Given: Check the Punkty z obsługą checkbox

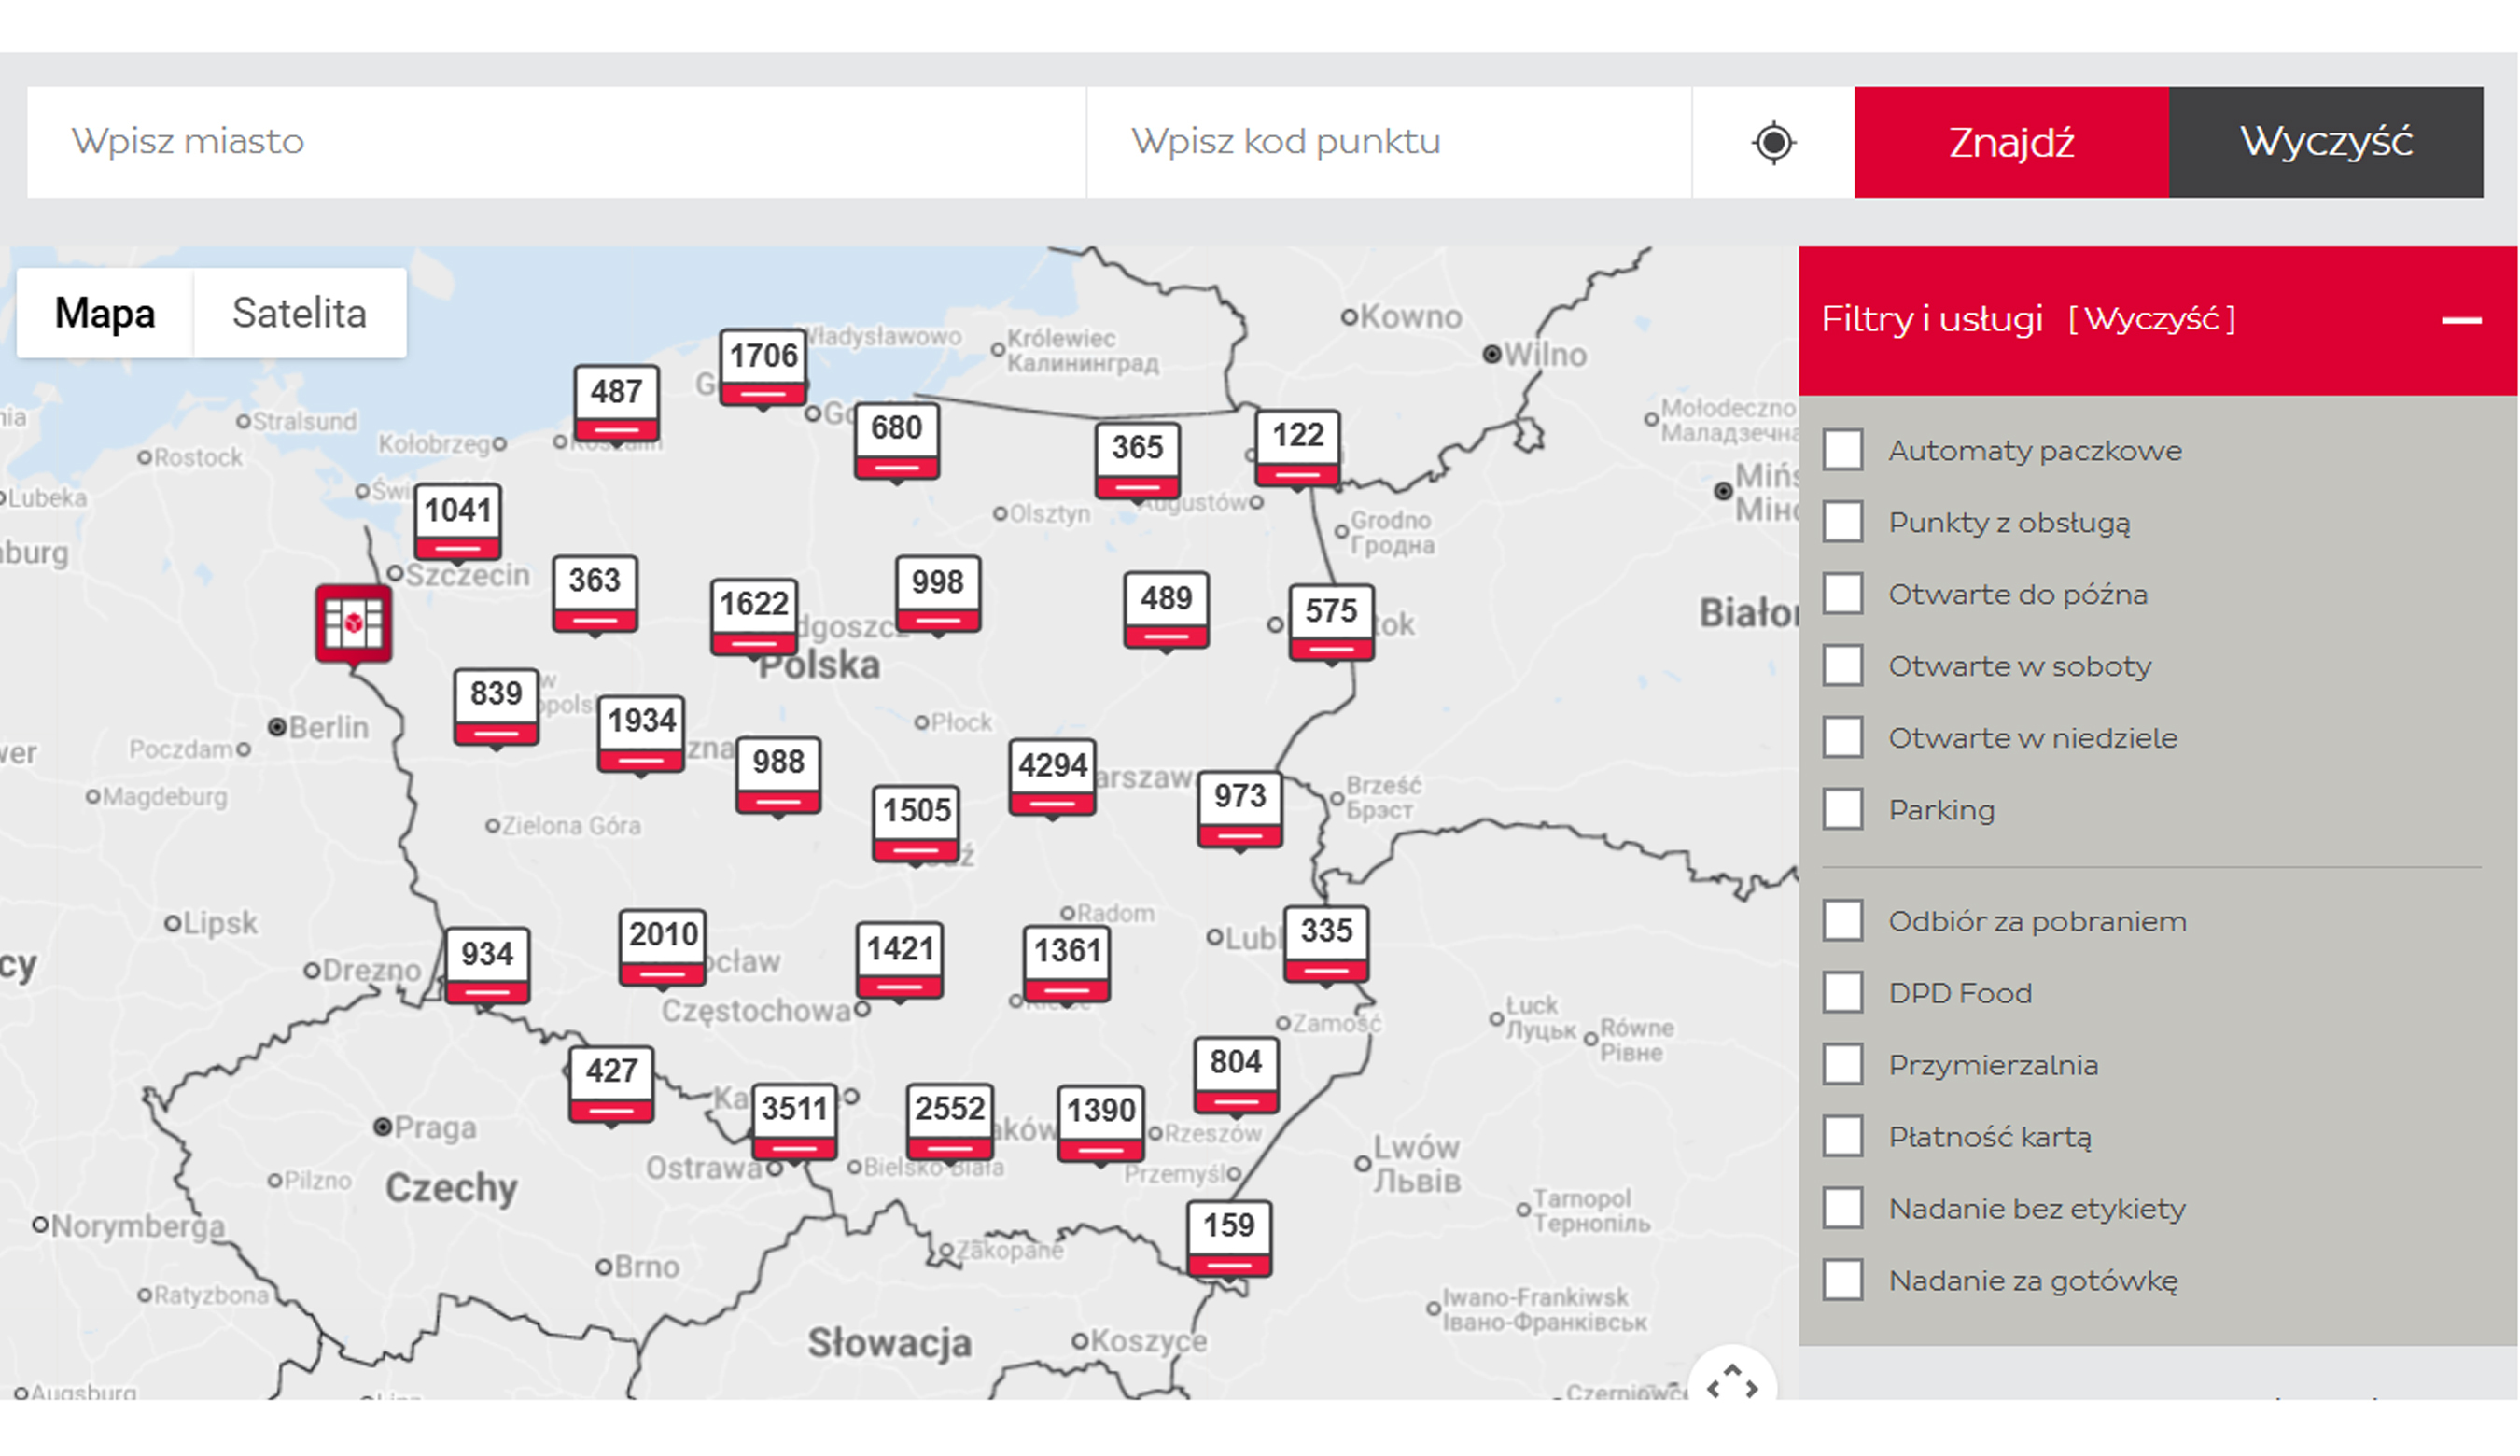Looking at the screenshot, I should [1842, 522].
